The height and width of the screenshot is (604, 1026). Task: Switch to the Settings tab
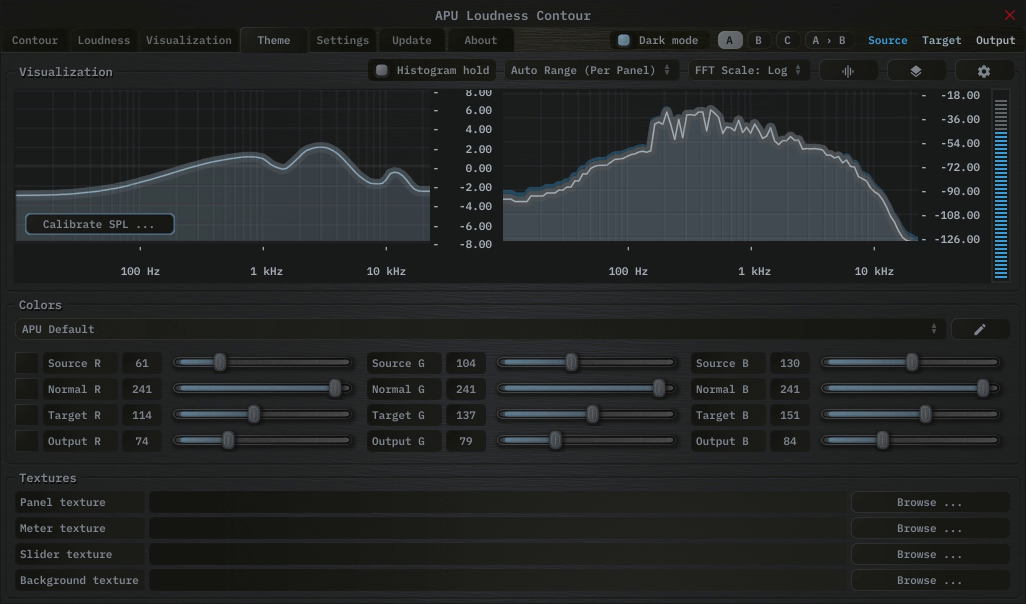tap(342, 41)
